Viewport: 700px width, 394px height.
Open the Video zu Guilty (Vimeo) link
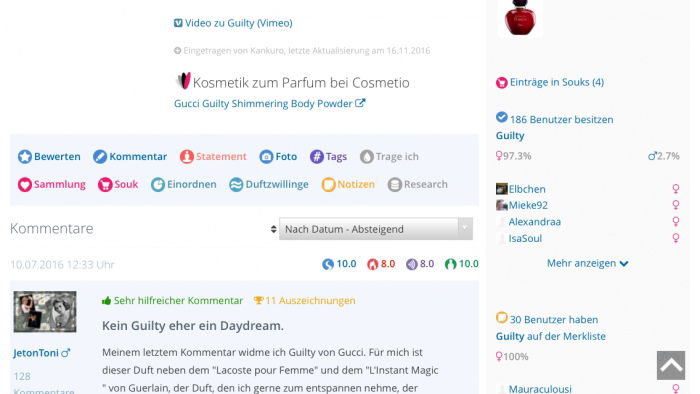click(238, 23)
